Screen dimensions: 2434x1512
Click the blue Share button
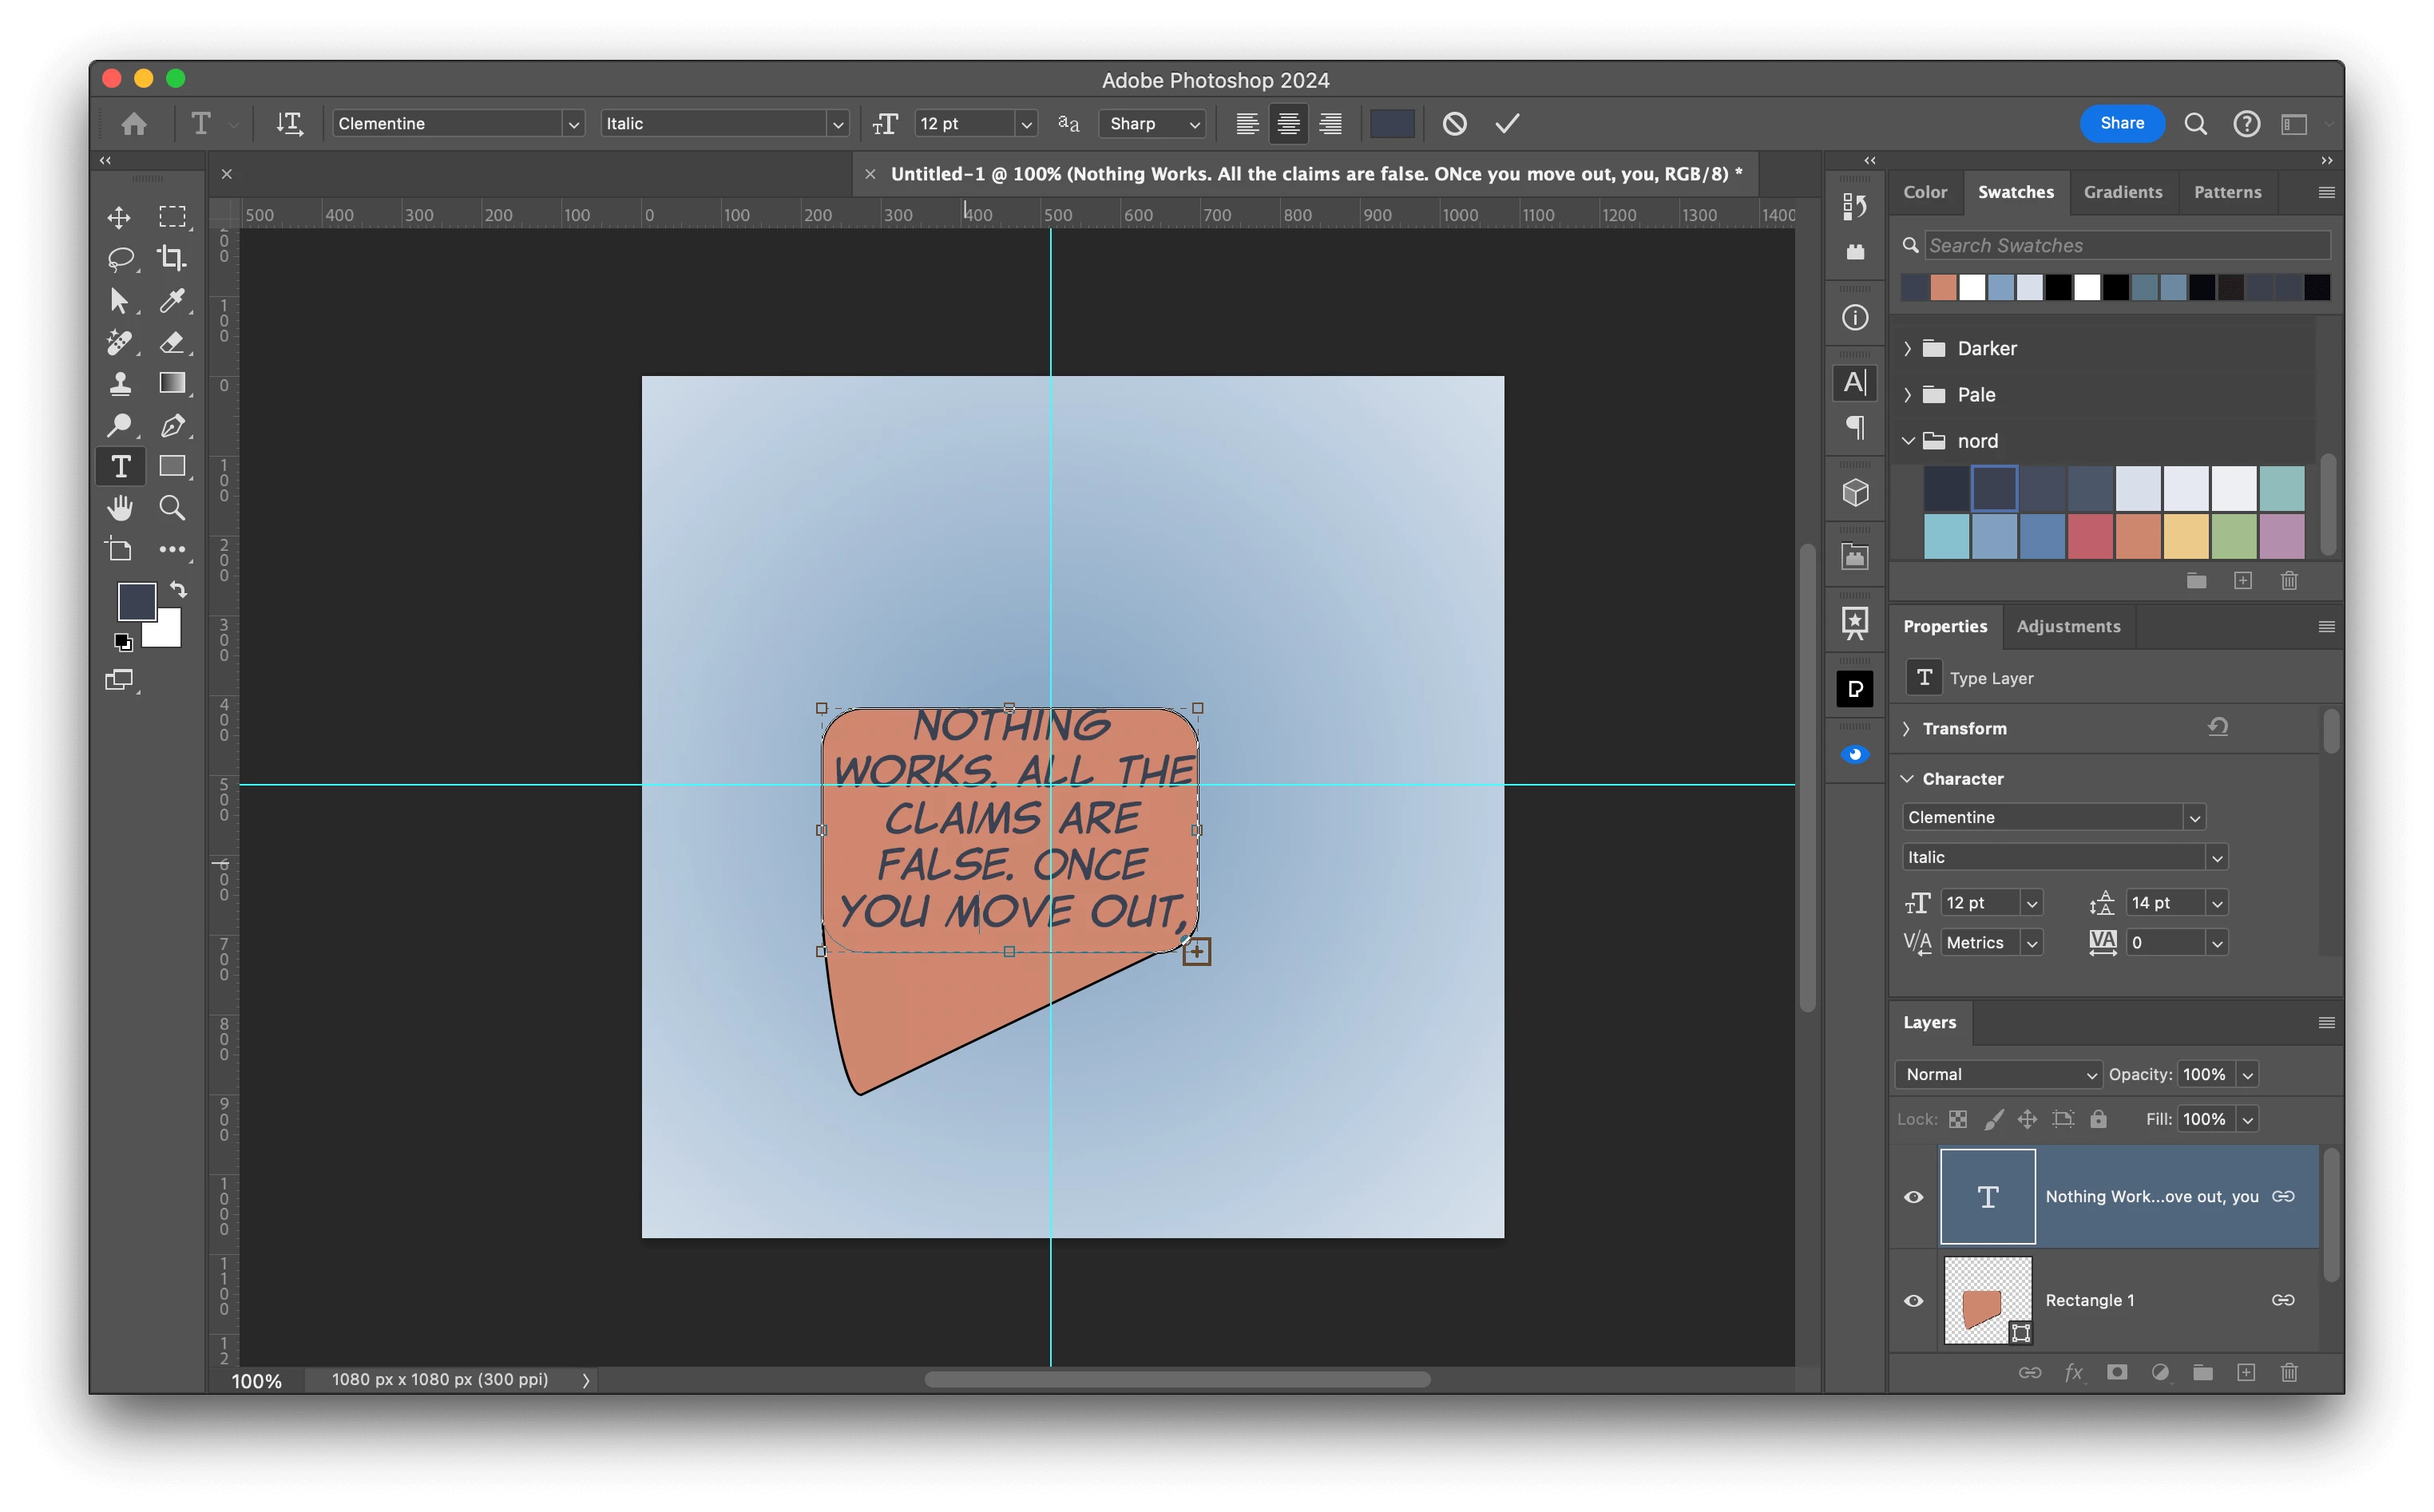(2121, 123)
